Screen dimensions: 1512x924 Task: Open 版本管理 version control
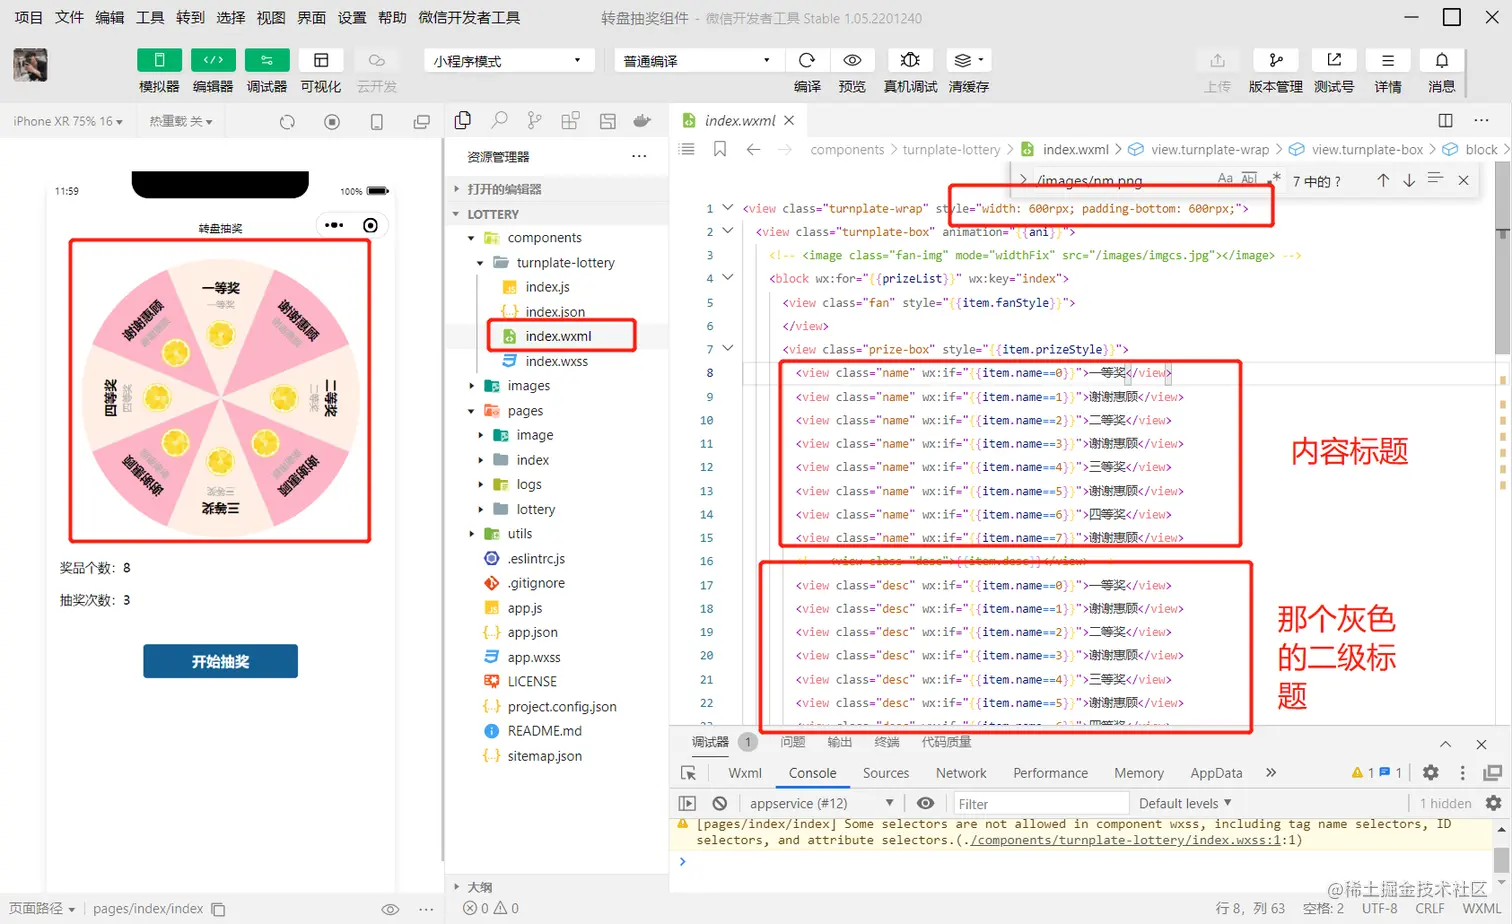(1276, 60)
